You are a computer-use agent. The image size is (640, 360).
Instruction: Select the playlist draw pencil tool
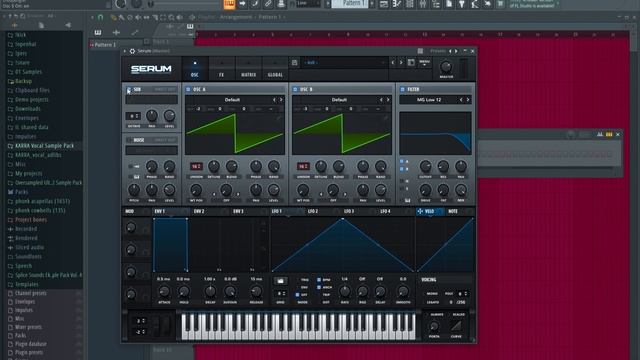(113, 17)
